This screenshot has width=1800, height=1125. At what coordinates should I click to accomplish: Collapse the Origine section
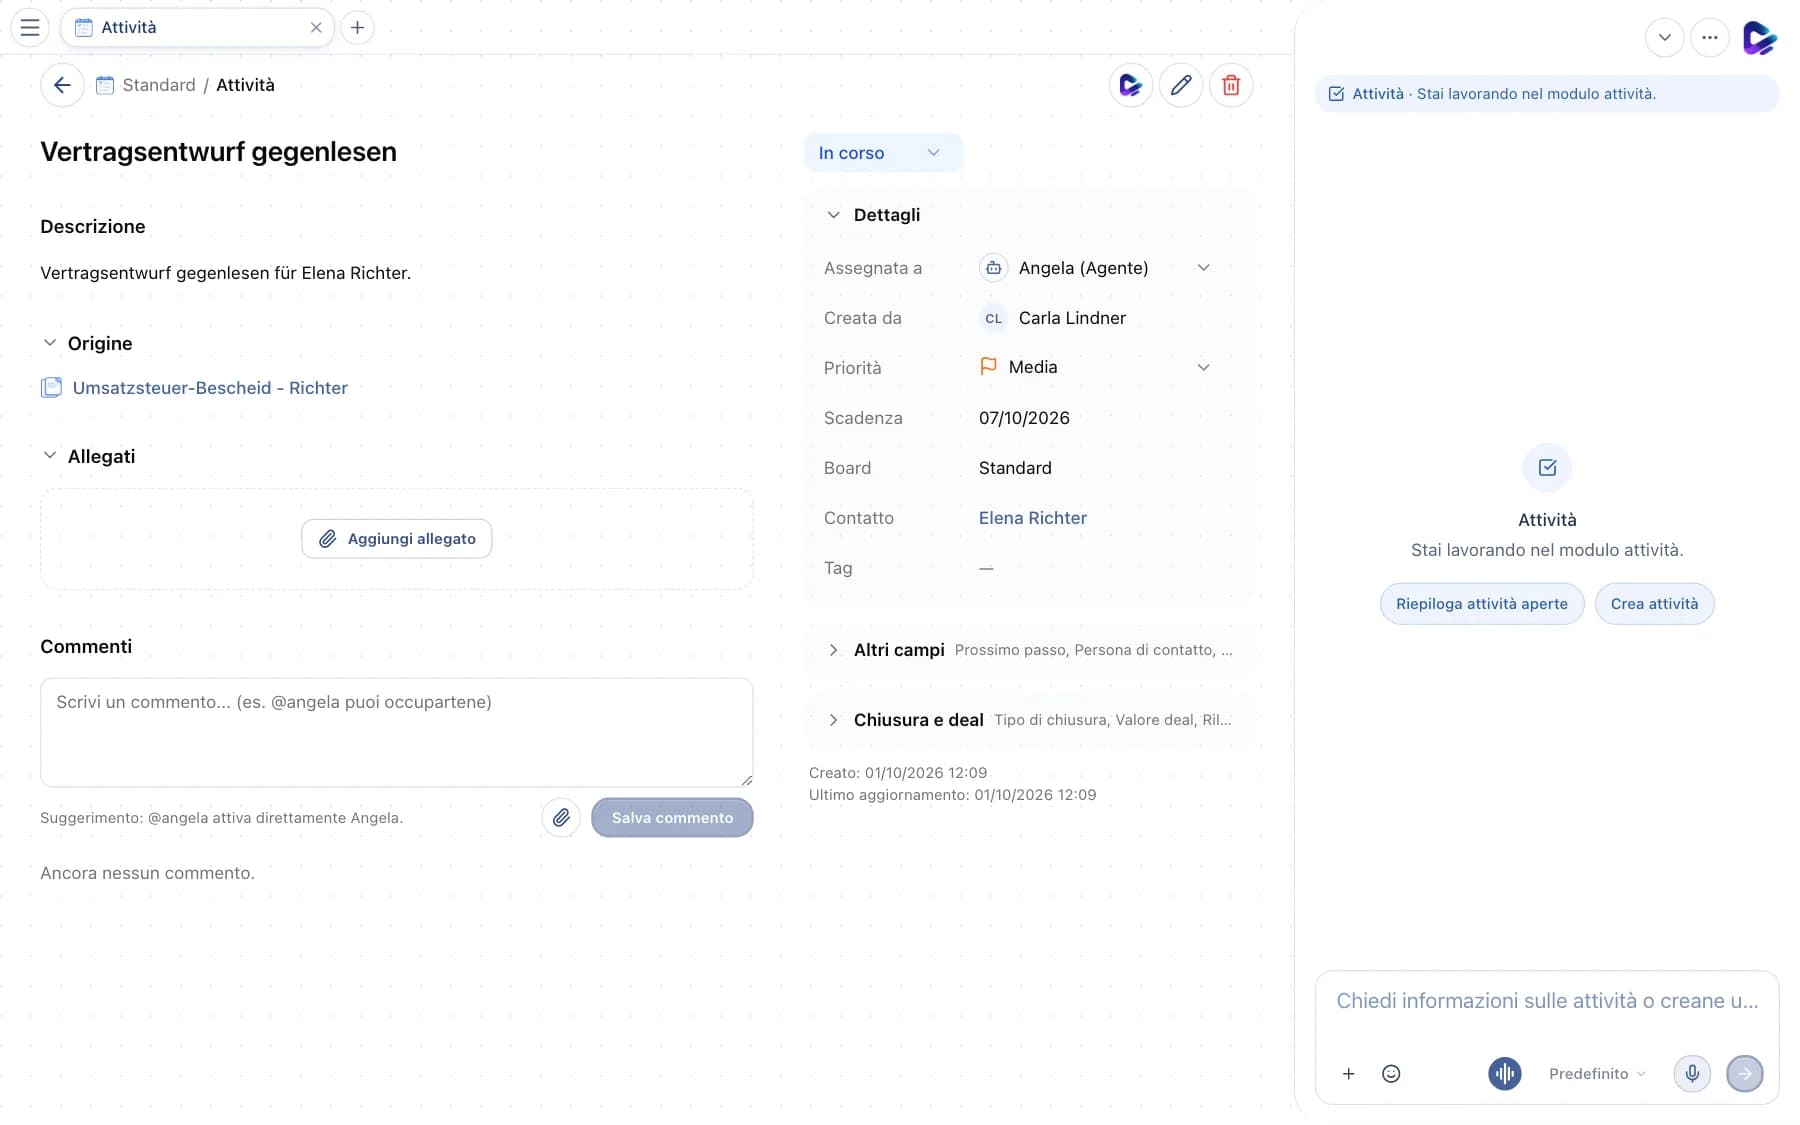click(x=50, y=343)
